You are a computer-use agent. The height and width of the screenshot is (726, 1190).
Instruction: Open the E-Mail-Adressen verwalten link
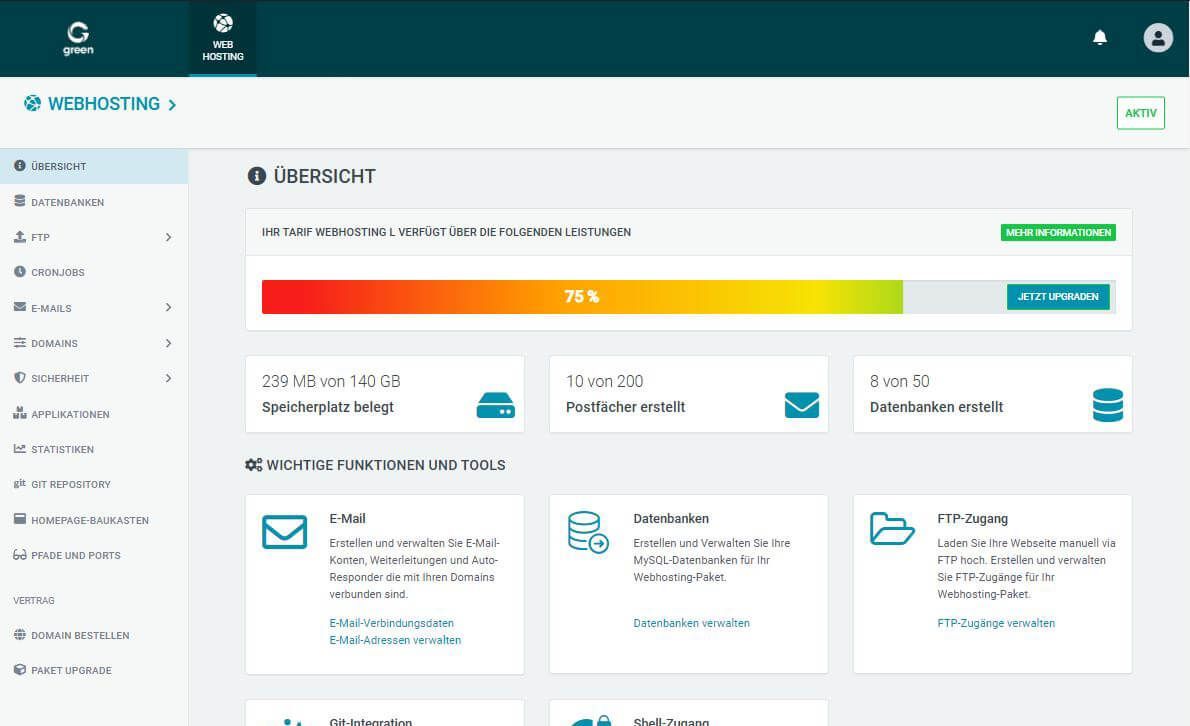coord(395,640)
